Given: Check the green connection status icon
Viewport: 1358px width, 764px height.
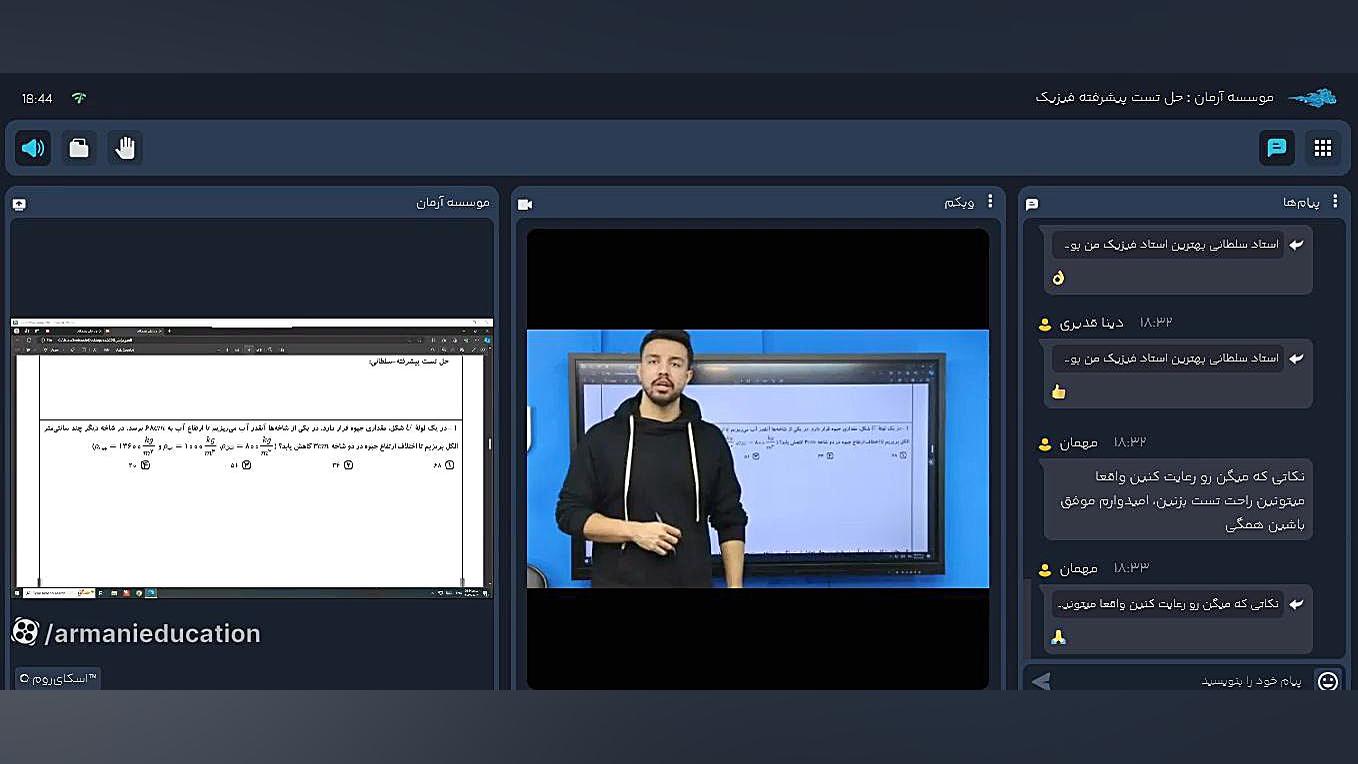Looking at the screenshot, I should click(x=79, y=98).
